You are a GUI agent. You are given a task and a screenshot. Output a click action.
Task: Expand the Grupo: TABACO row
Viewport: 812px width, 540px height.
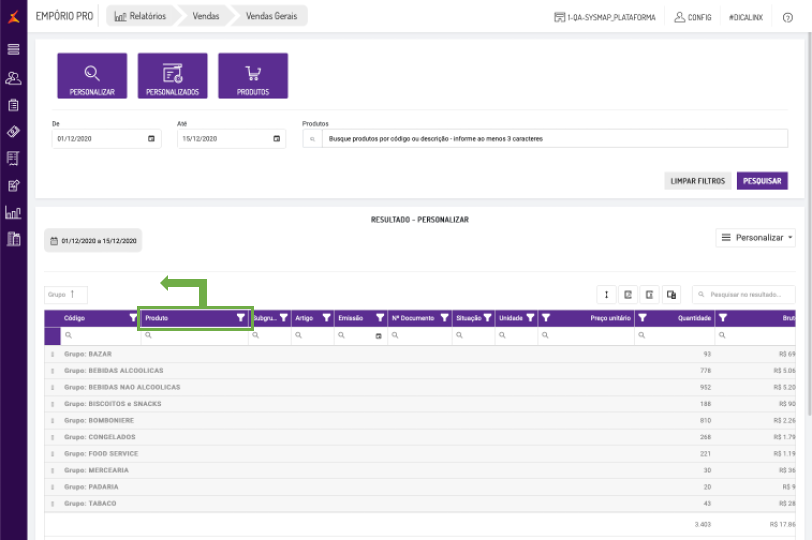pos(53,503)
